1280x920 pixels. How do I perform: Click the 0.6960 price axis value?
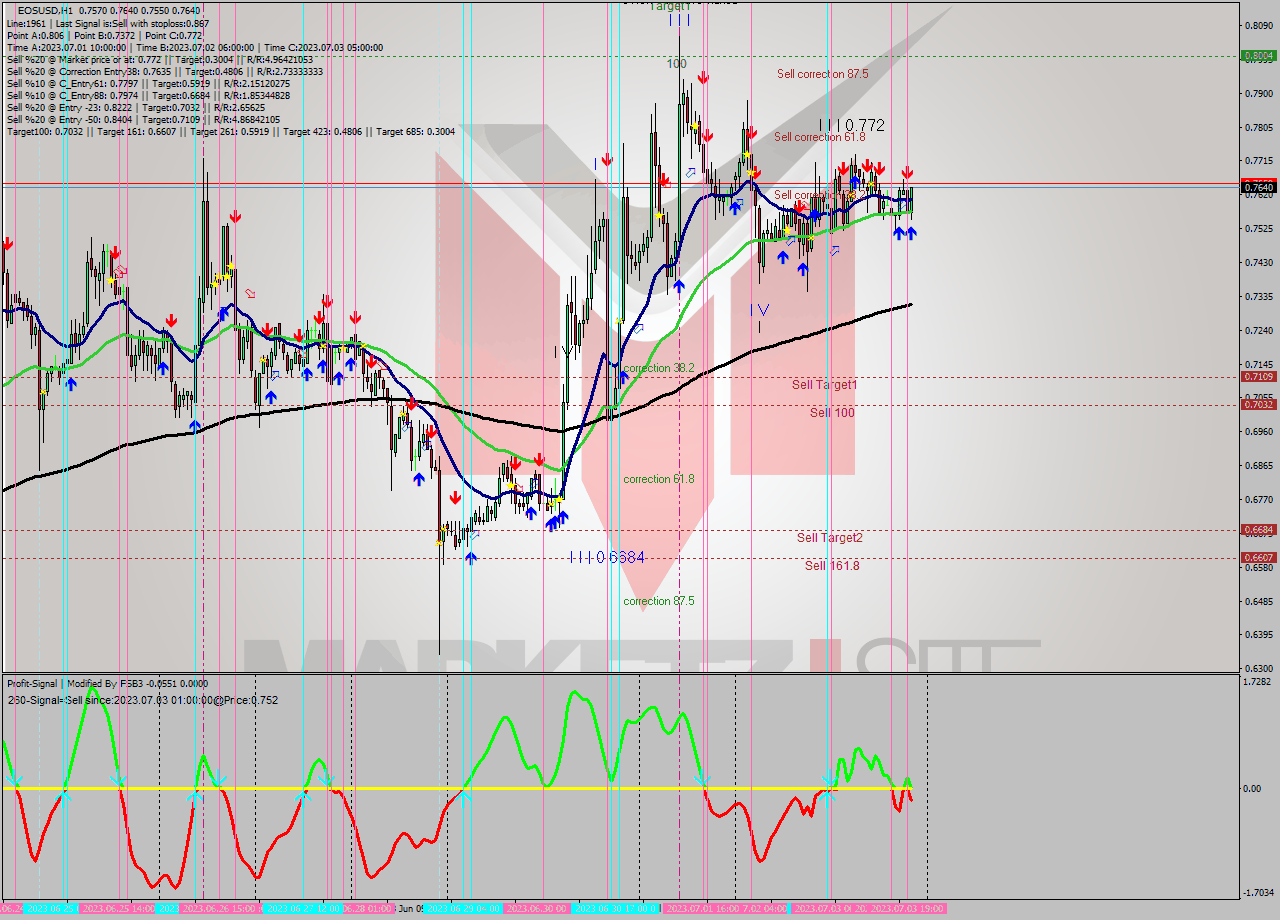click(1258, 432)
